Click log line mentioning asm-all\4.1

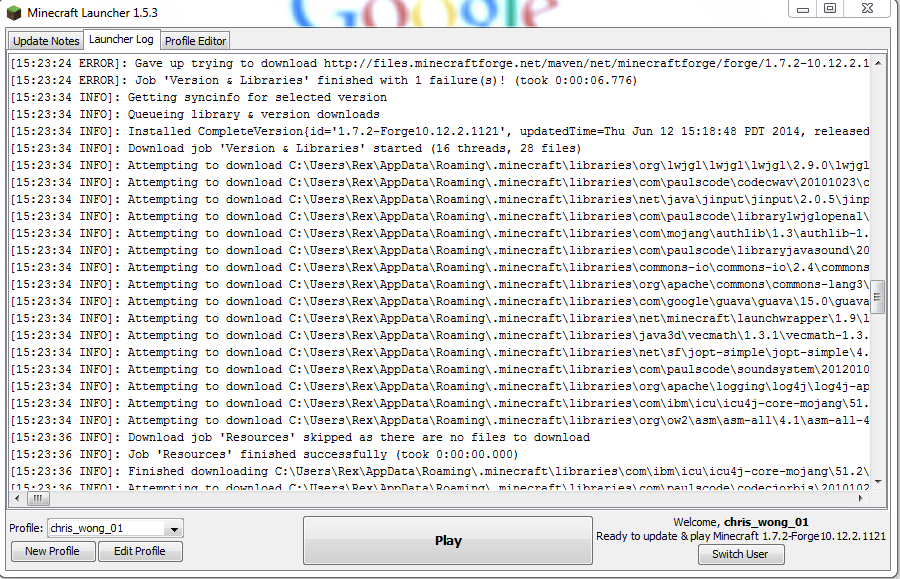pos(440,421)
